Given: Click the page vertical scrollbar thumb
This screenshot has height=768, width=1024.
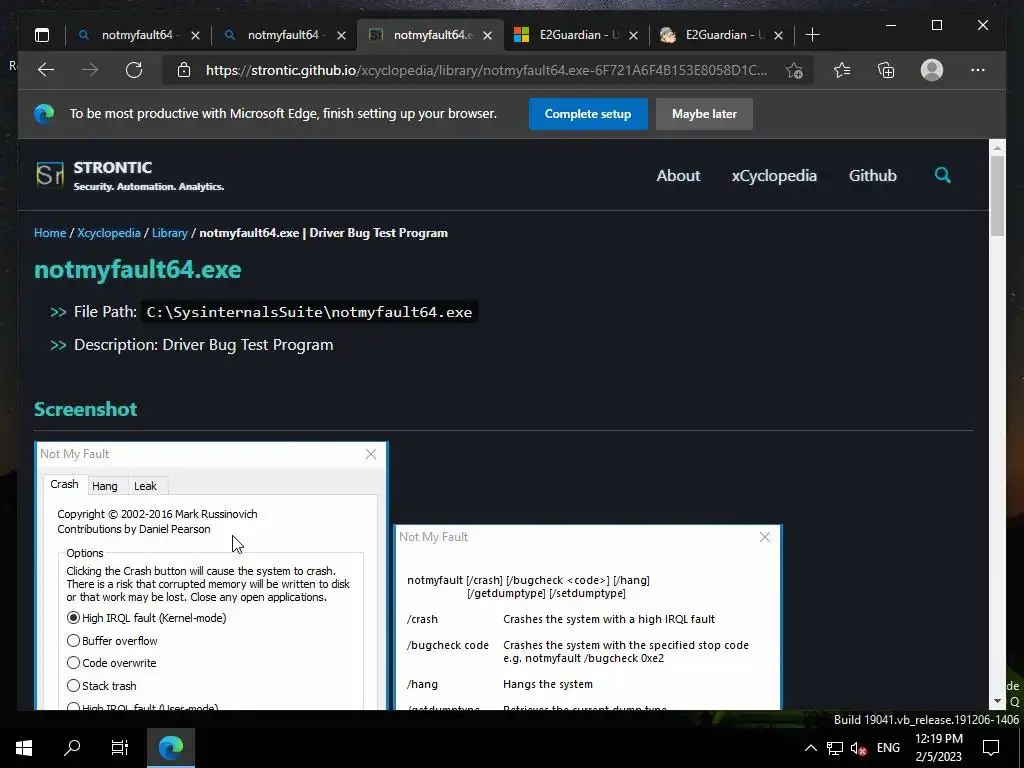Looking at the screenshot, I should click(x=997, y=196).
